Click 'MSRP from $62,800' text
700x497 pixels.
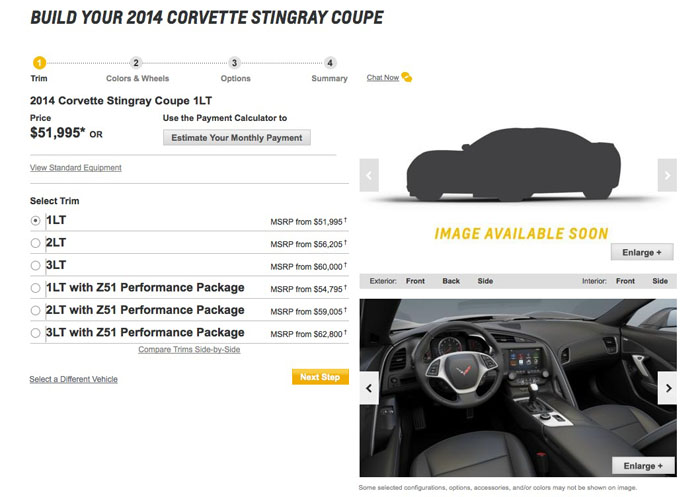[308, 334]
